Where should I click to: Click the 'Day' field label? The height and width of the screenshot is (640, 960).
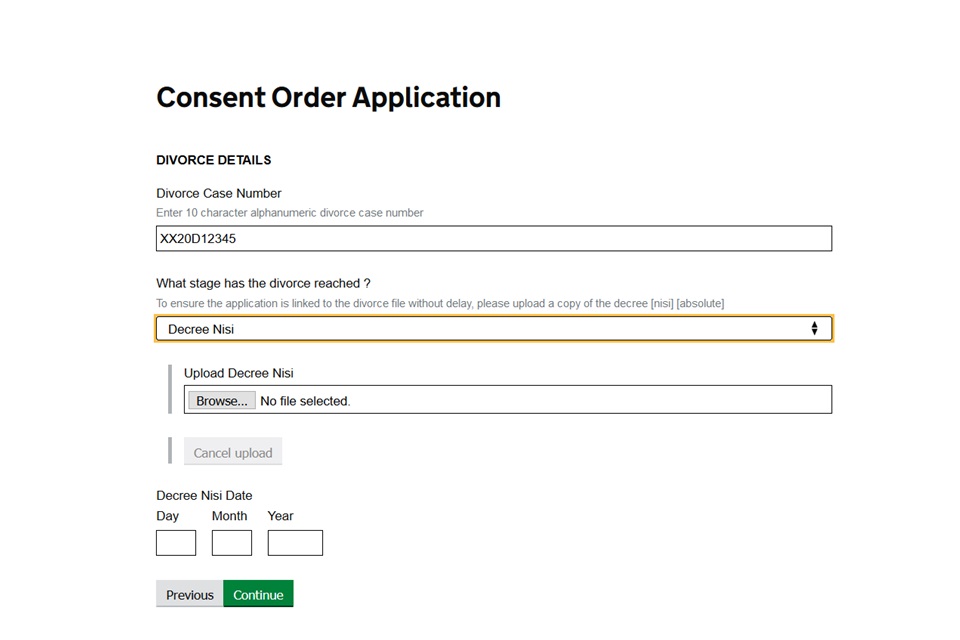pos(167,516)
